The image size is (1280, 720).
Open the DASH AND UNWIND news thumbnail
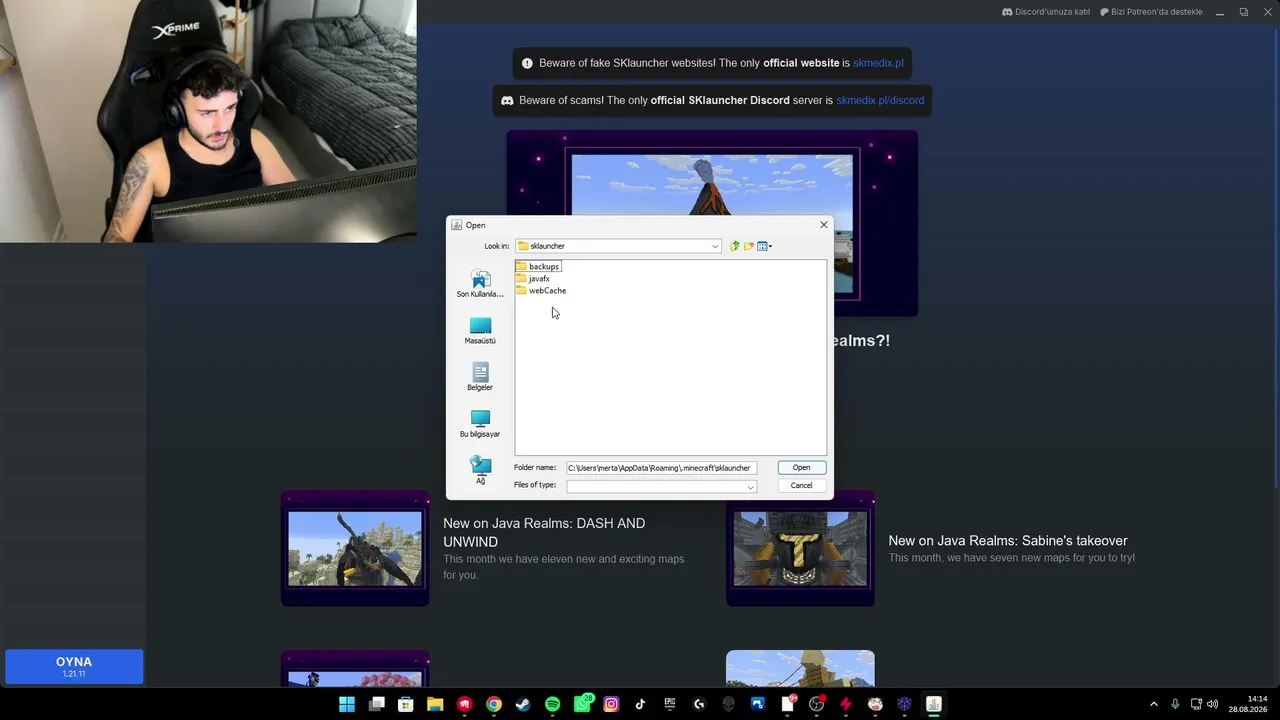[x=355, y=548]
